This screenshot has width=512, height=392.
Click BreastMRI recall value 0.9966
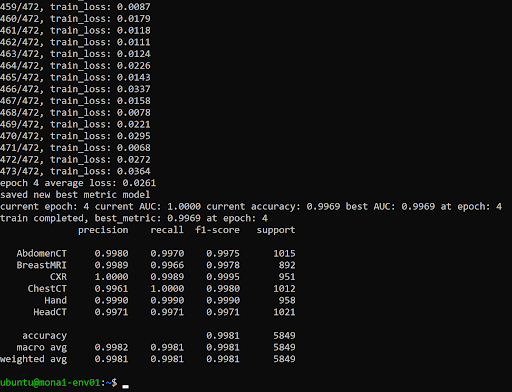[x=167, y=265]
